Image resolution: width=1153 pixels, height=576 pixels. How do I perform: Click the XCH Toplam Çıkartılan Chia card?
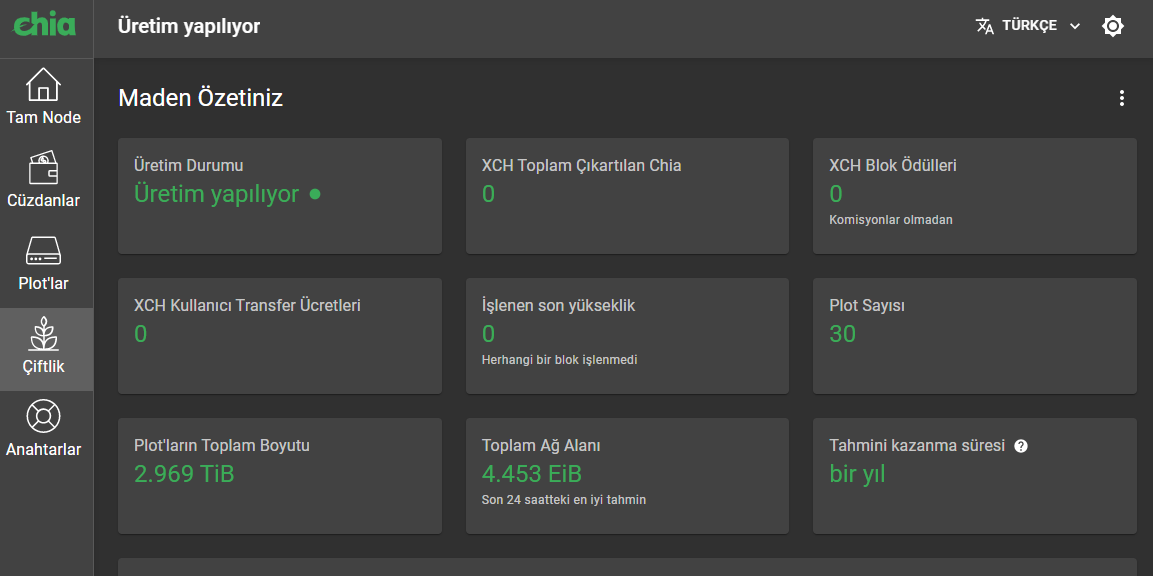627,196
